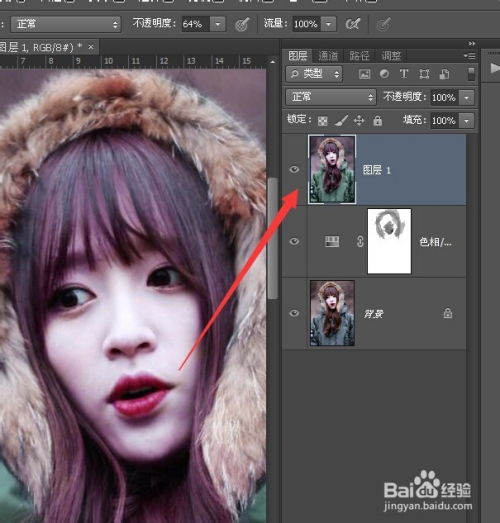Lock transparent pixels icon
Viewport: 500px width, 523px height.
[323, 121]
